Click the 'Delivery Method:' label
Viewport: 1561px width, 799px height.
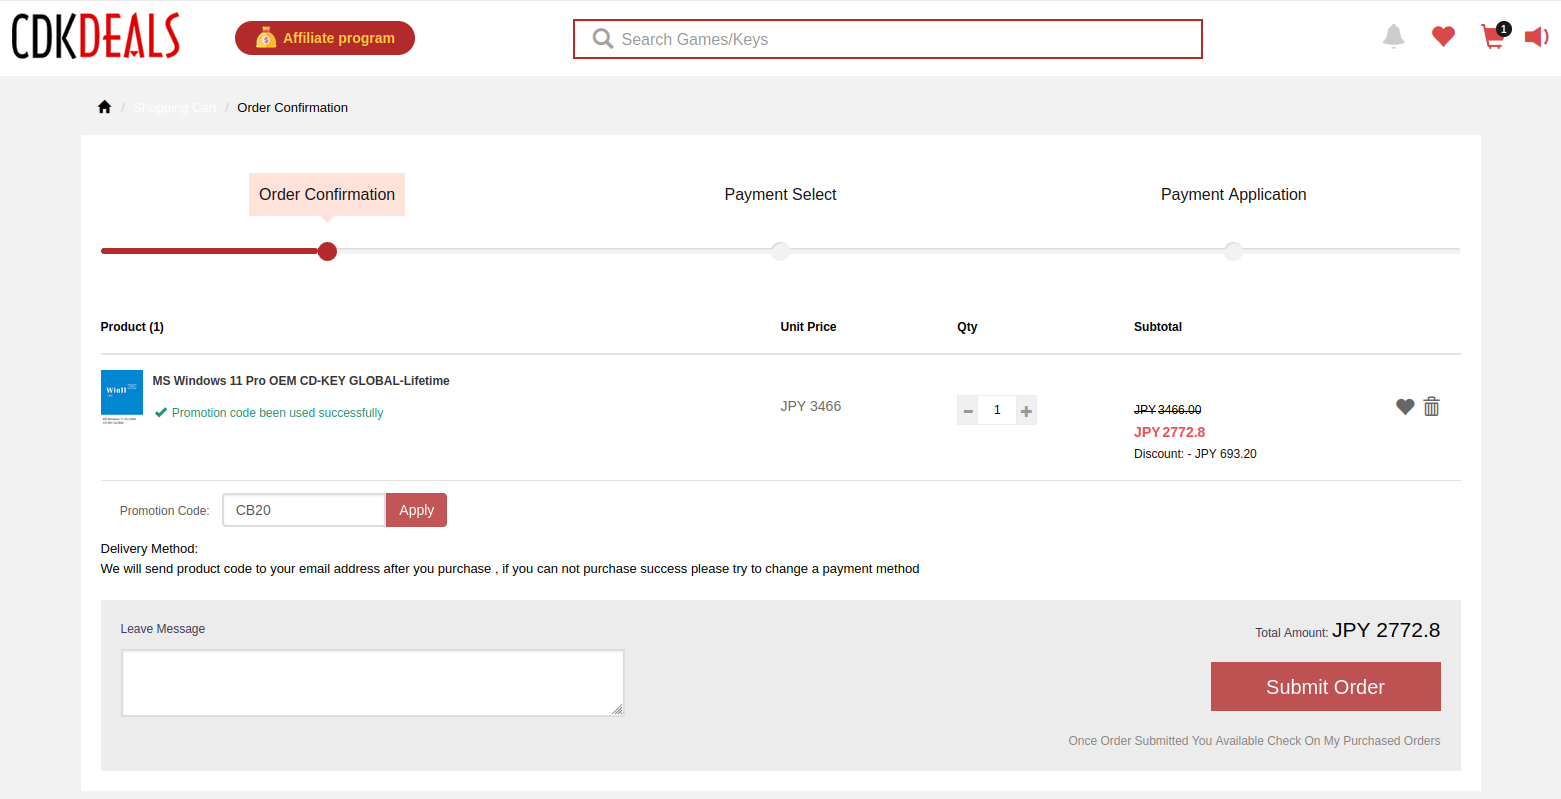(x=149, y=549)
